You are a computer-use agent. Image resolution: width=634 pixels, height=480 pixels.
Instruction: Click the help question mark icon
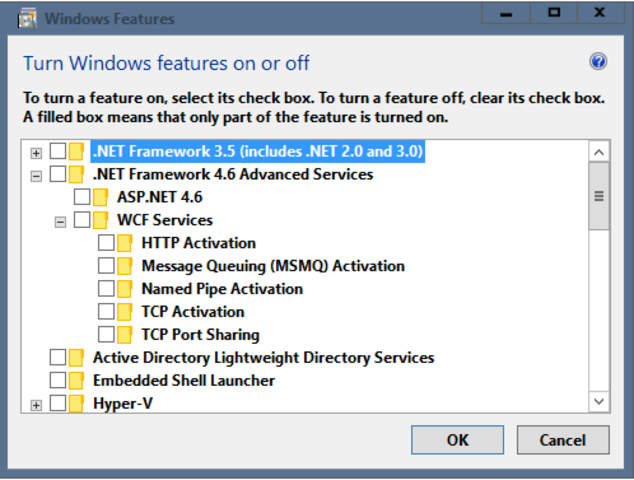click(598, 62)
